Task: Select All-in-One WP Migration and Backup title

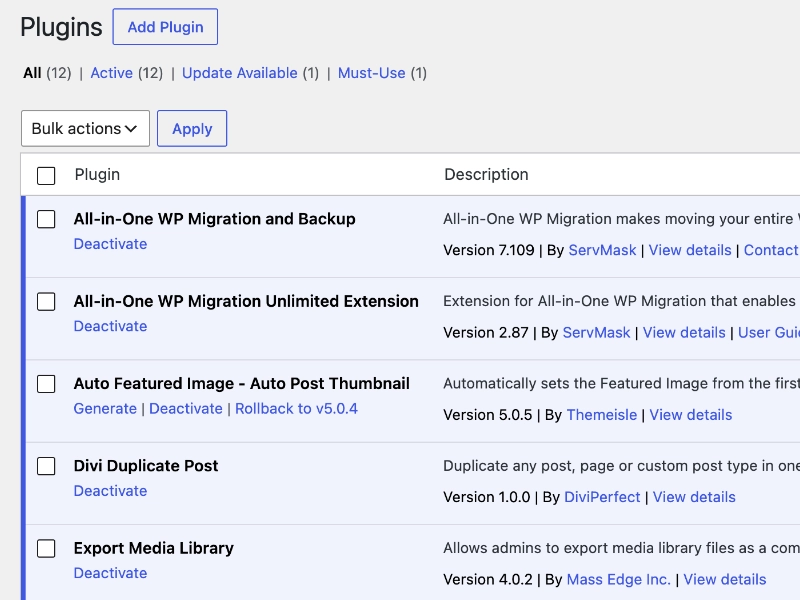Action: [x=214, y=219]
